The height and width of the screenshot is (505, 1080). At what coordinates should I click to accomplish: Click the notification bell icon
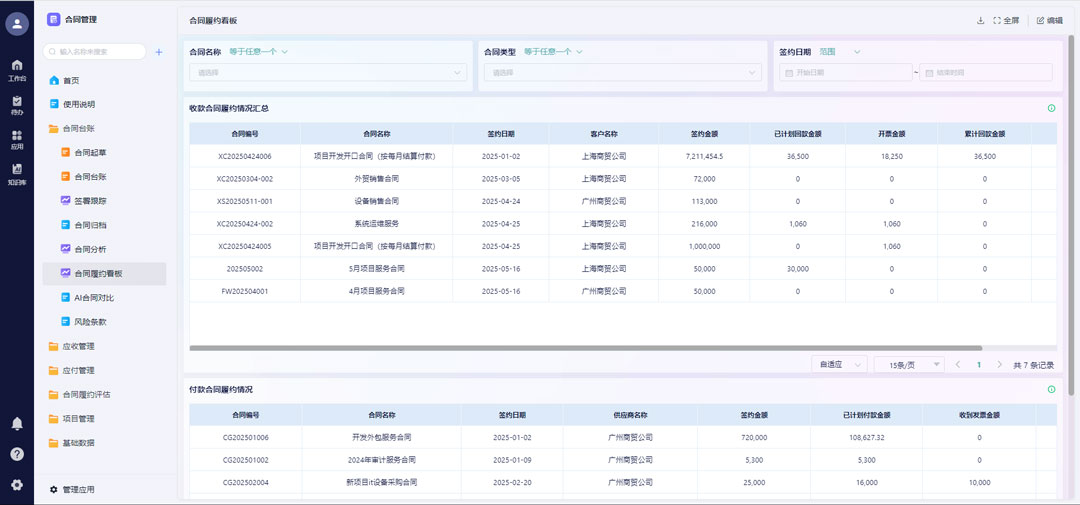[17, 424]
